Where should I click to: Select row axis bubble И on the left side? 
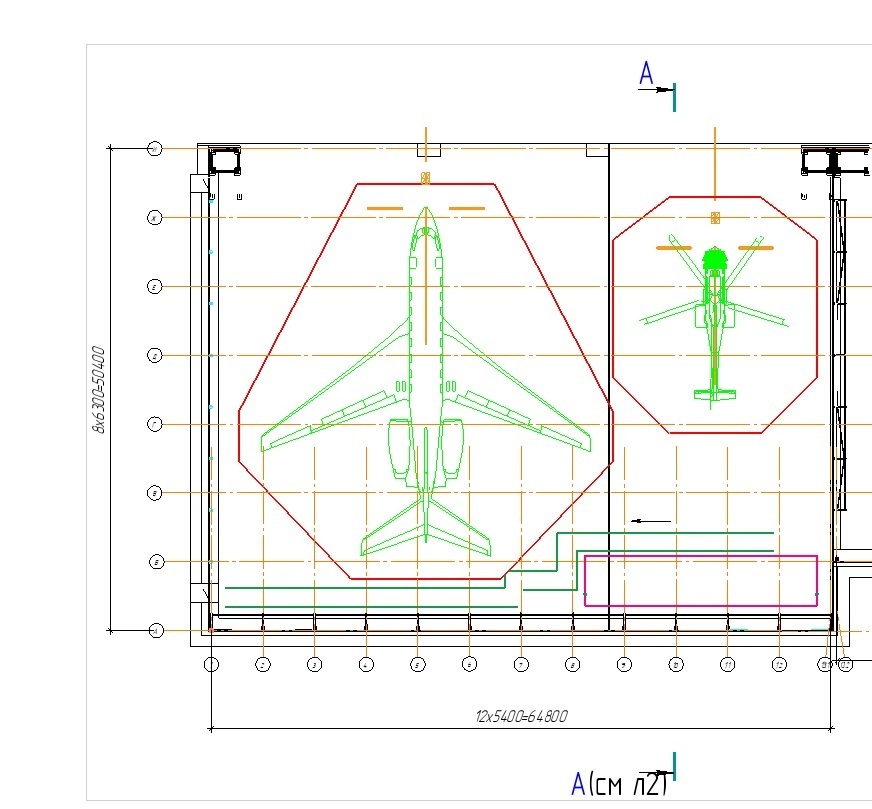(x=155, y=148)
